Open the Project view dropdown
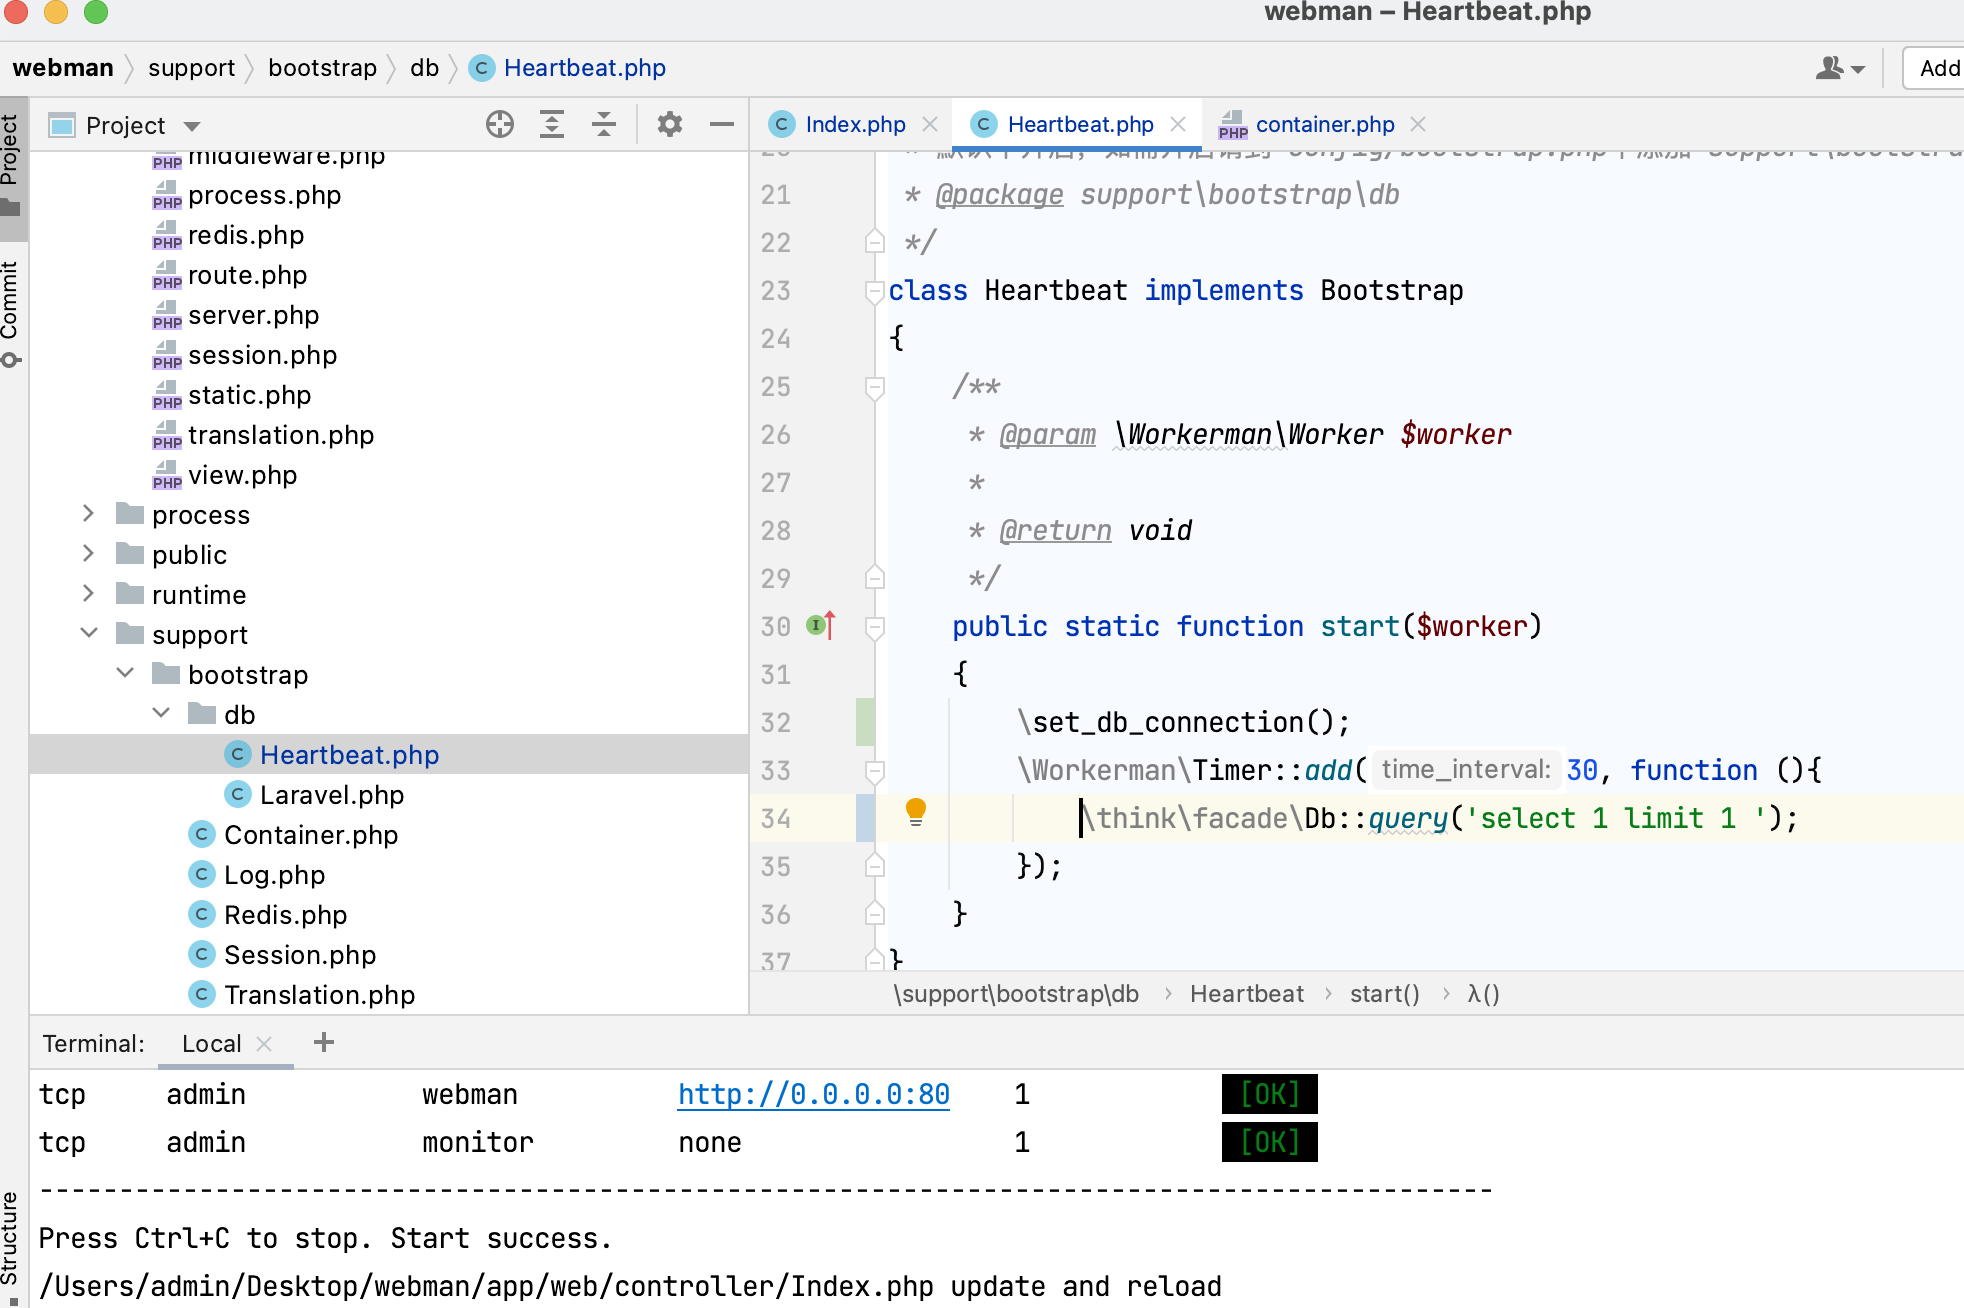This screenshot has height=1308, width=1964. click(x=193, y=126)
